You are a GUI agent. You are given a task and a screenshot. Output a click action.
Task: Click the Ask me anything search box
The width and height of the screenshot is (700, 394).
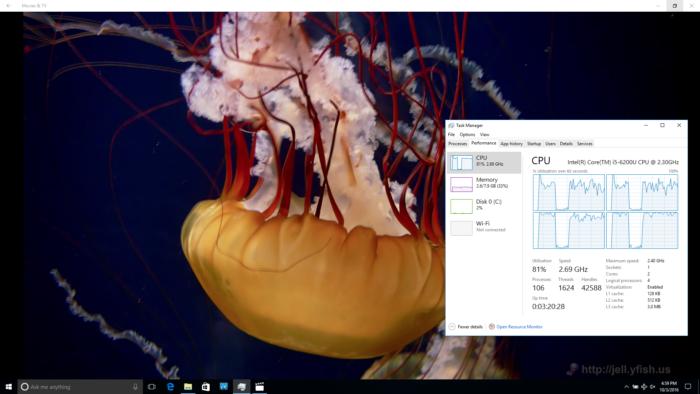[80, 386]
